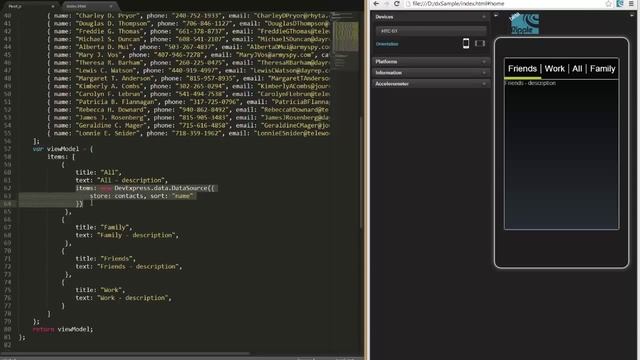Switch to the Friends tab in emulator

522,69
